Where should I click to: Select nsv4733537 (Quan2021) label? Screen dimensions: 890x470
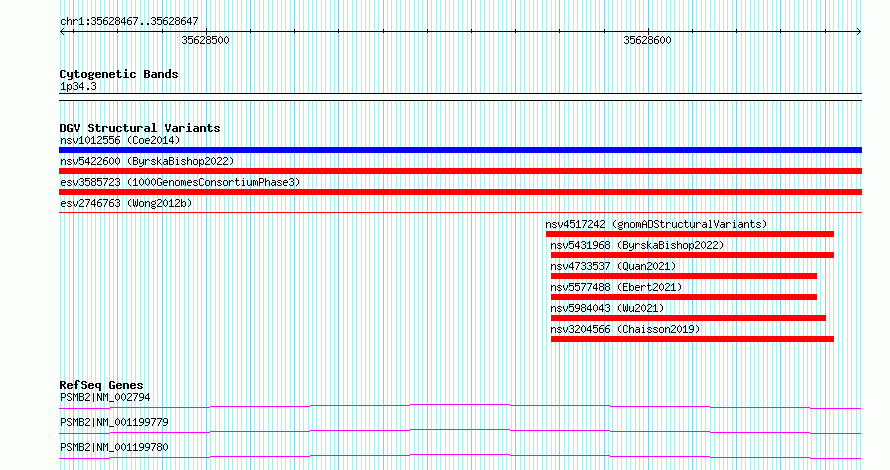(x=613, y=266)
